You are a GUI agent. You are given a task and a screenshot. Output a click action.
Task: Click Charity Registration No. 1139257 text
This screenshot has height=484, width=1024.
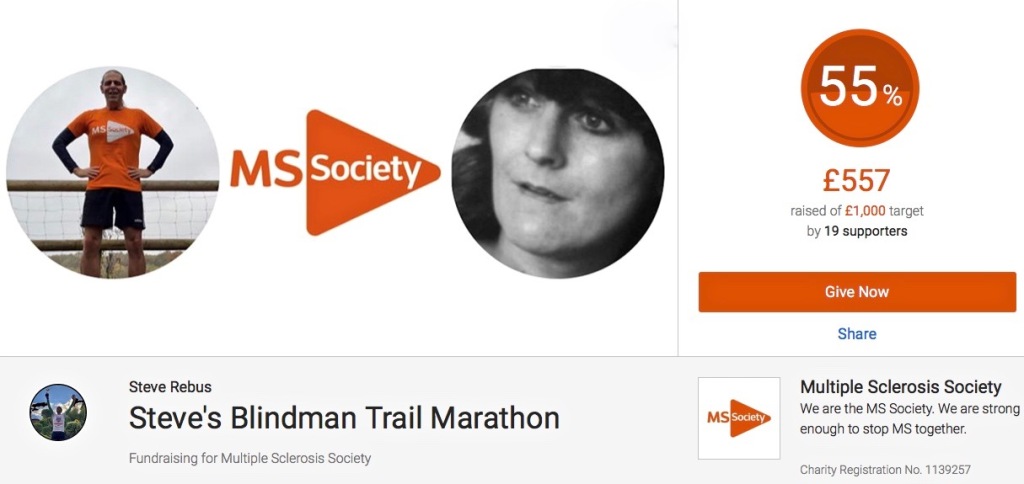(x=885, y=470)
